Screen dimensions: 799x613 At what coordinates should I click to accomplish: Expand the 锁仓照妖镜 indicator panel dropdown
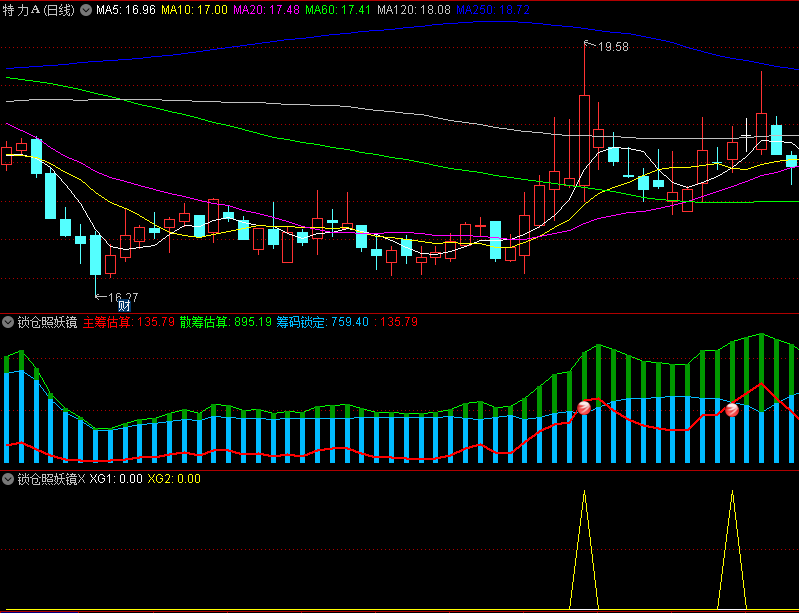[8, 322]
